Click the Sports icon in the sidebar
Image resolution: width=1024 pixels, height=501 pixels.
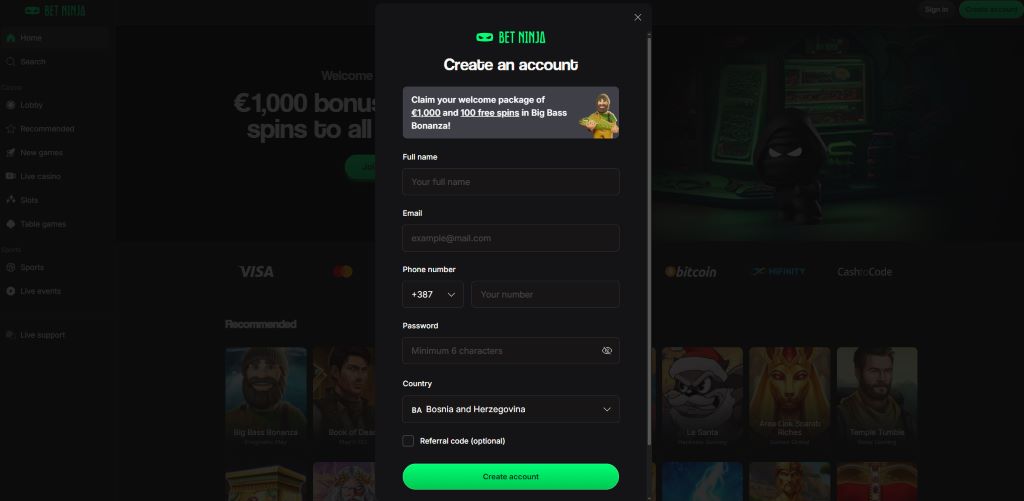[10, 267]
